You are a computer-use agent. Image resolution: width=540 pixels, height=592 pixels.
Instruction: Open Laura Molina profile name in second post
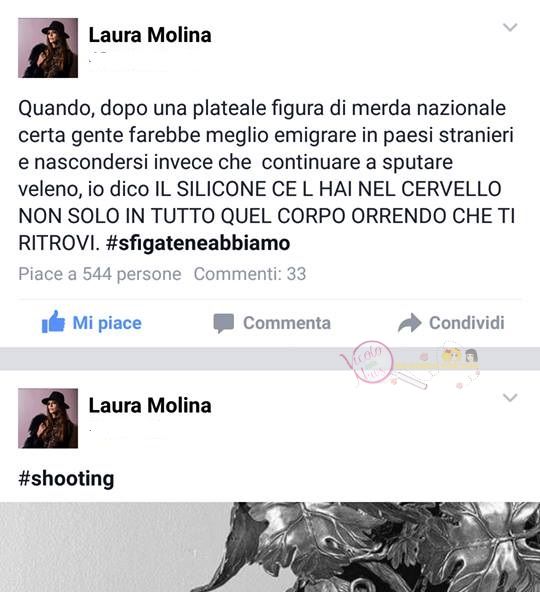coord(150,405)
